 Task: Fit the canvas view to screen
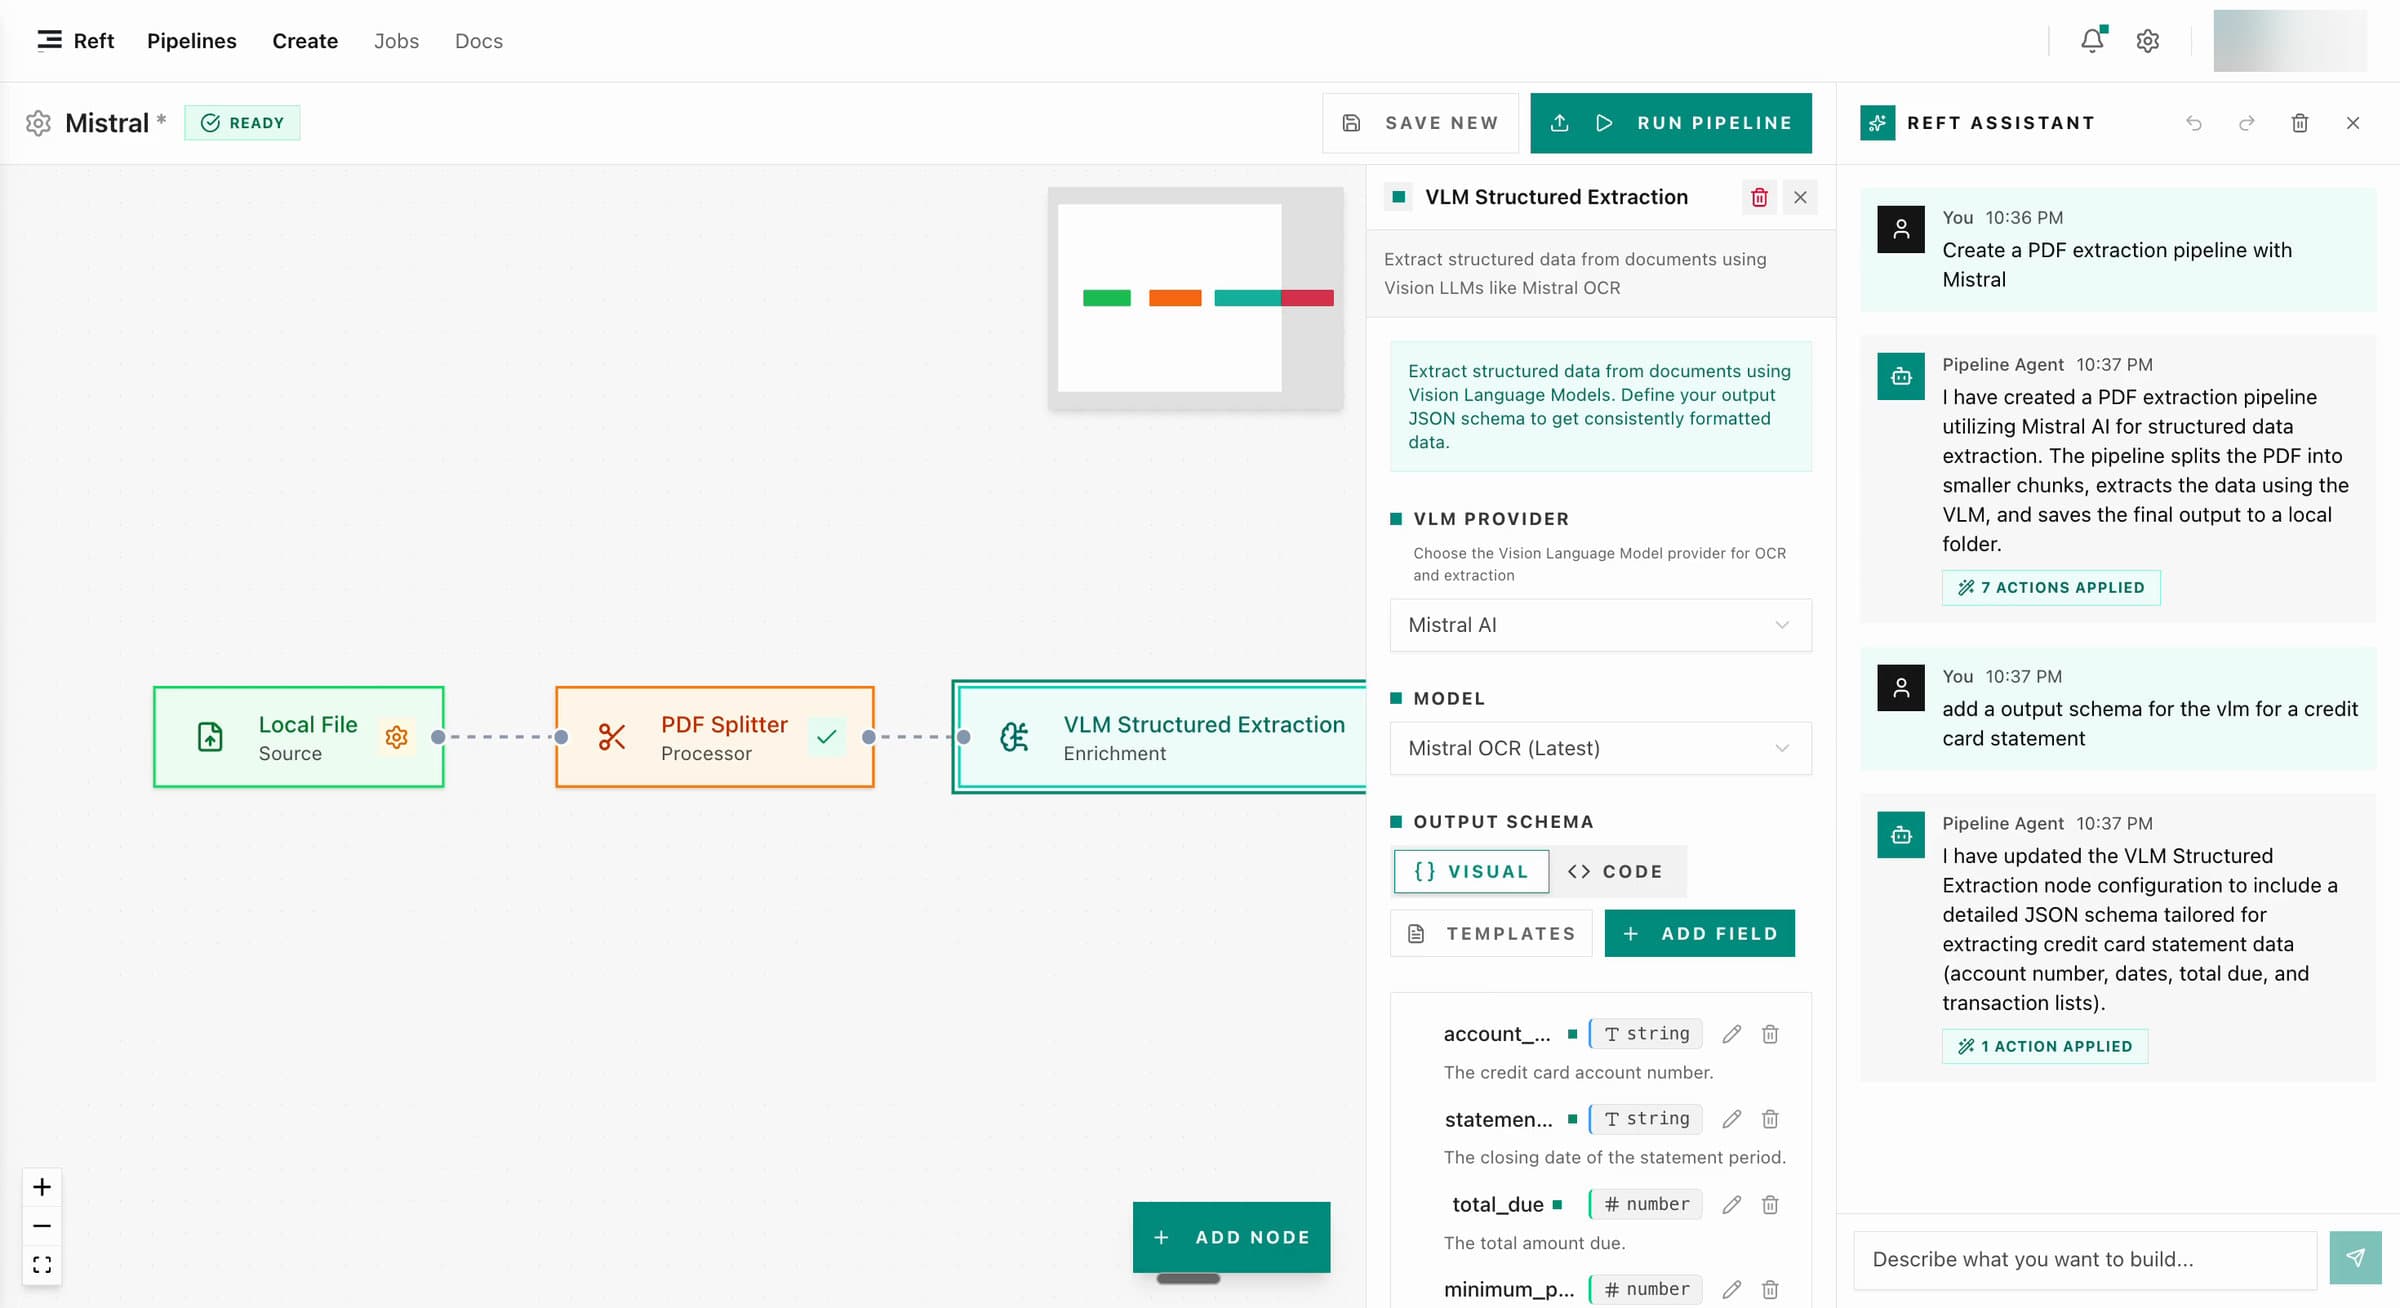pos(42,1265)
